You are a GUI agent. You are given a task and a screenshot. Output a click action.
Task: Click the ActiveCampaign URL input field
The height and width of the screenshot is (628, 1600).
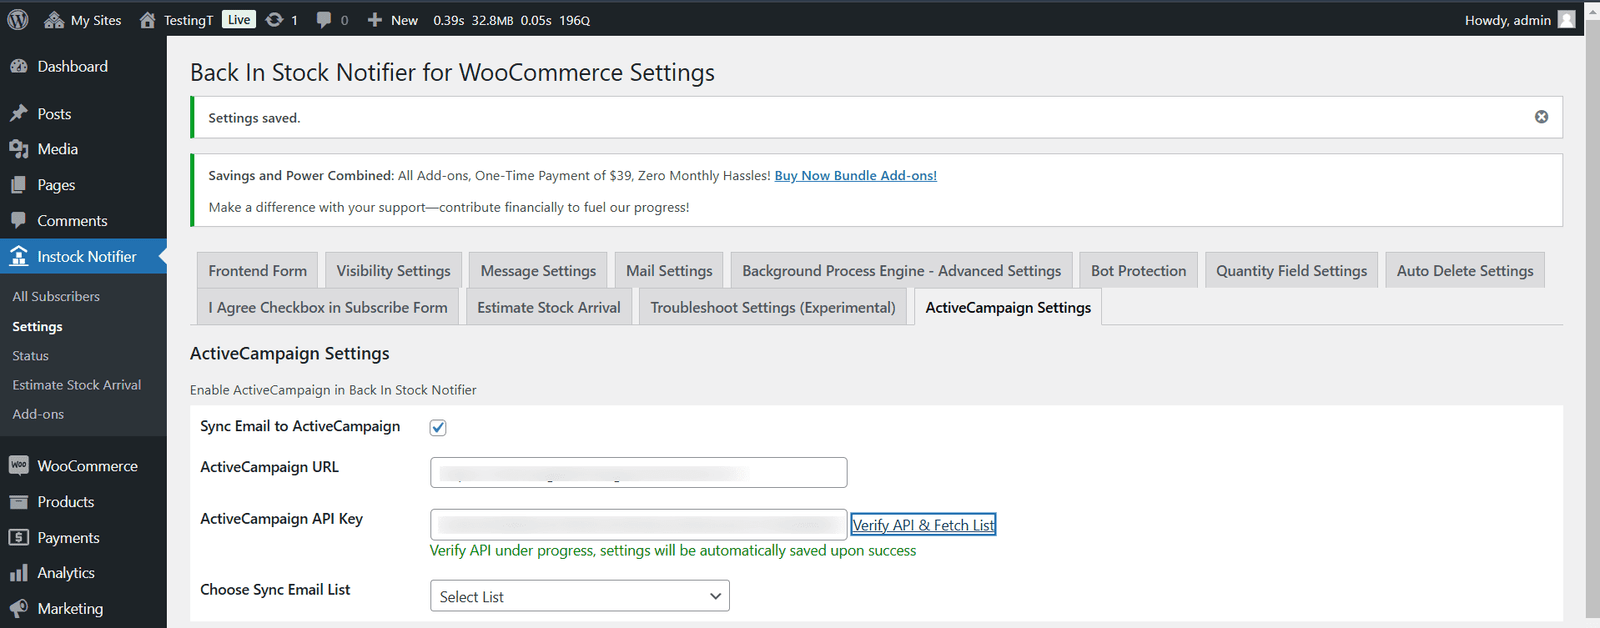(x=638, y=472)
